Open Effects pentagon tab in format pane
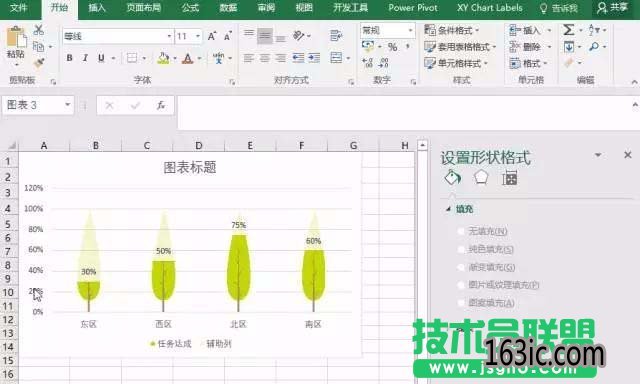Viewport: 640px width, 384px height. (x=481, y=178)
